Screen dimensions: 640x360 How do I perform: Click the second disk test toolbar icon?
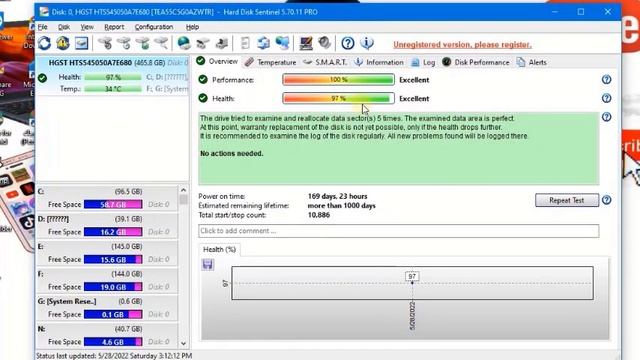124,43
